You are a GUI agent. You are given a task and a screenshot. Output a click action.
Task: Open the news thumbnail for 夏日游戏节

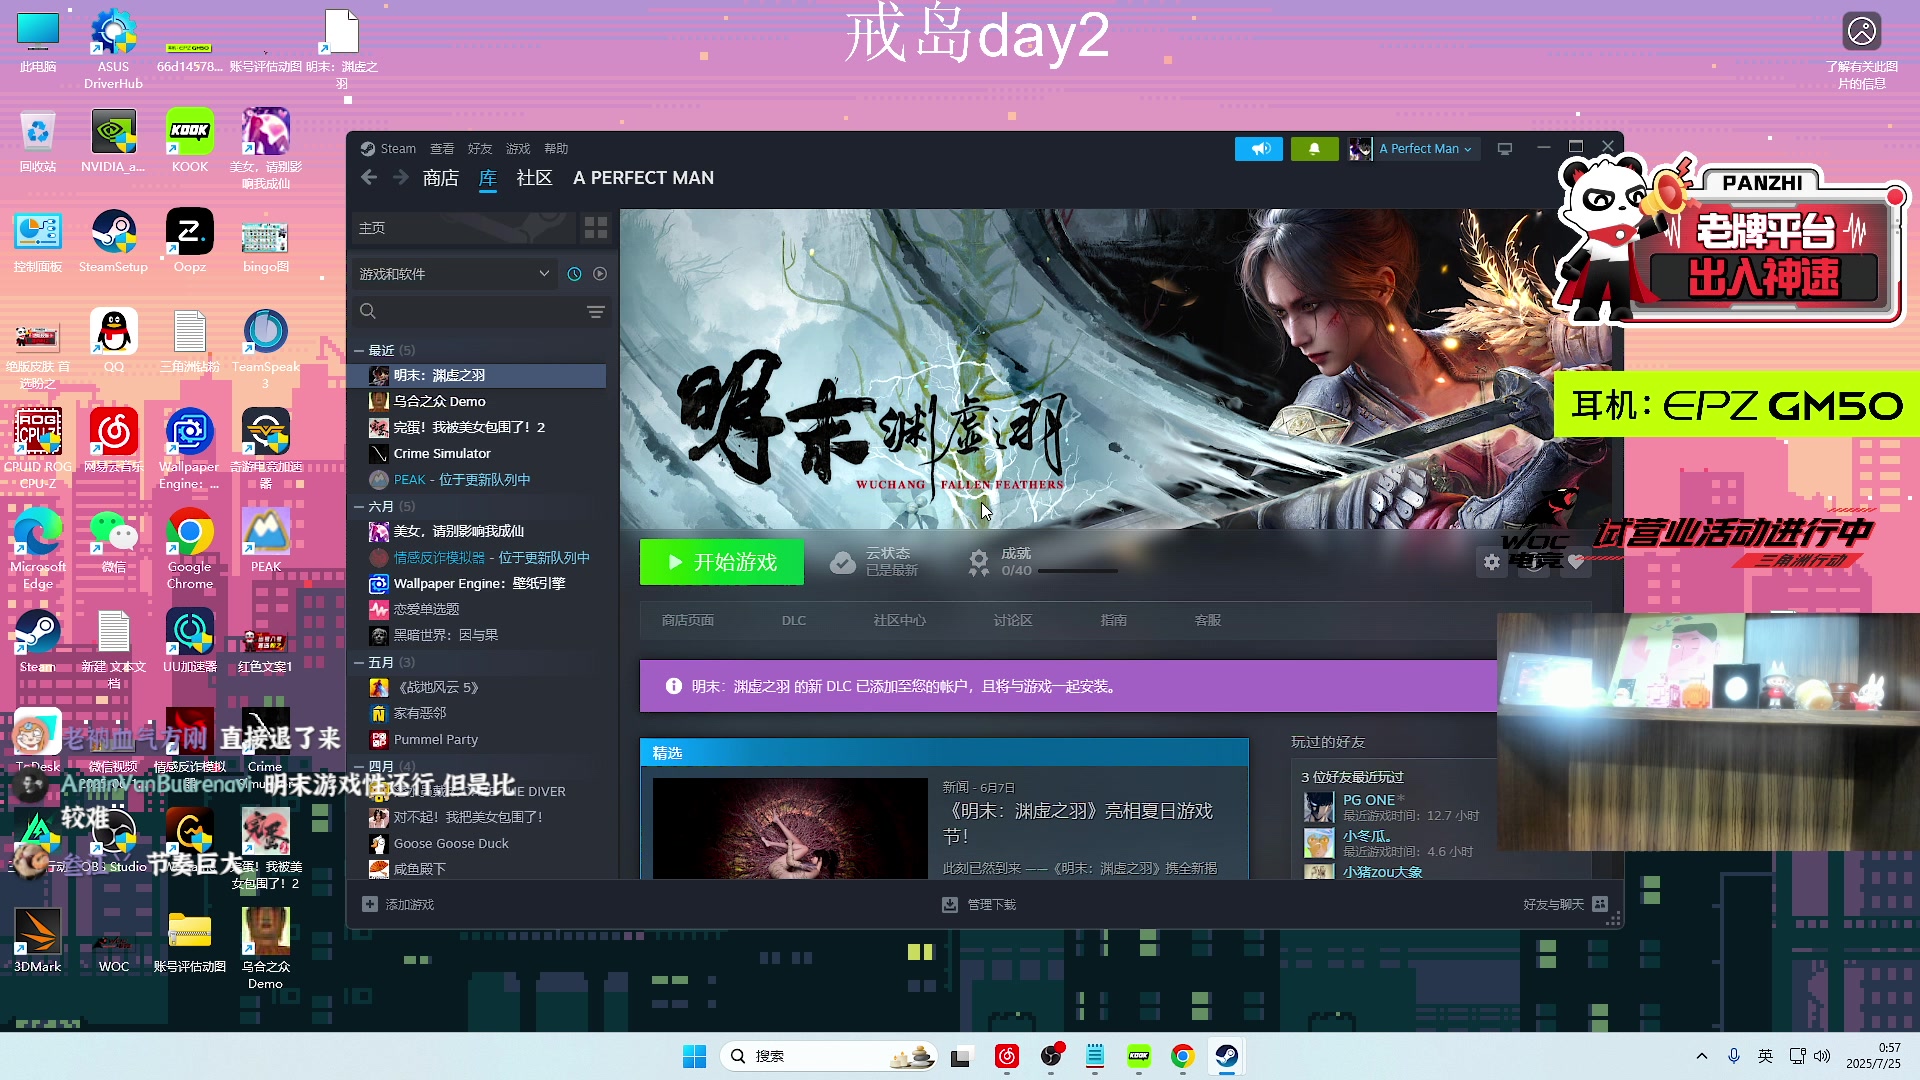tap(790, 828)
